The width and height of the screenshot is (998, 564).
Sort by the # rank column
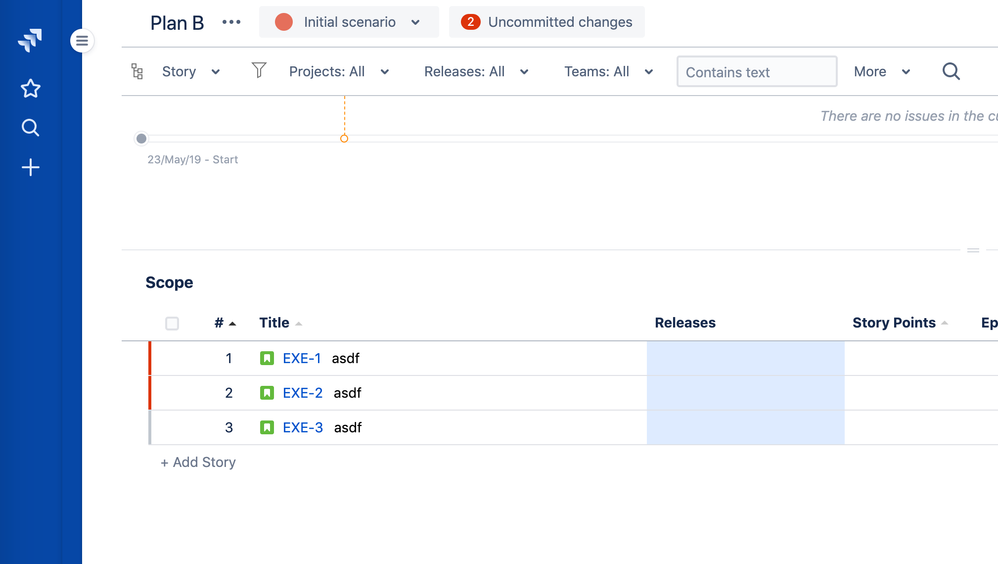[225, 323]
